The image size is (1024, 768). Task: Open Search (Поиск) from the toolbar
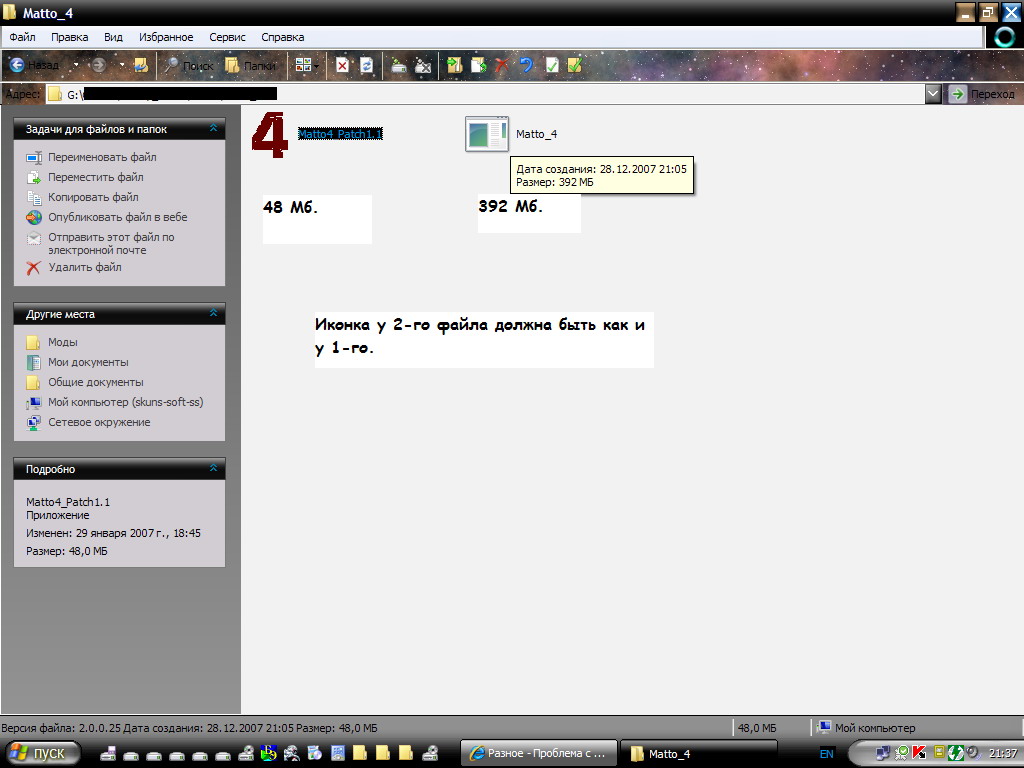point(189,65)
